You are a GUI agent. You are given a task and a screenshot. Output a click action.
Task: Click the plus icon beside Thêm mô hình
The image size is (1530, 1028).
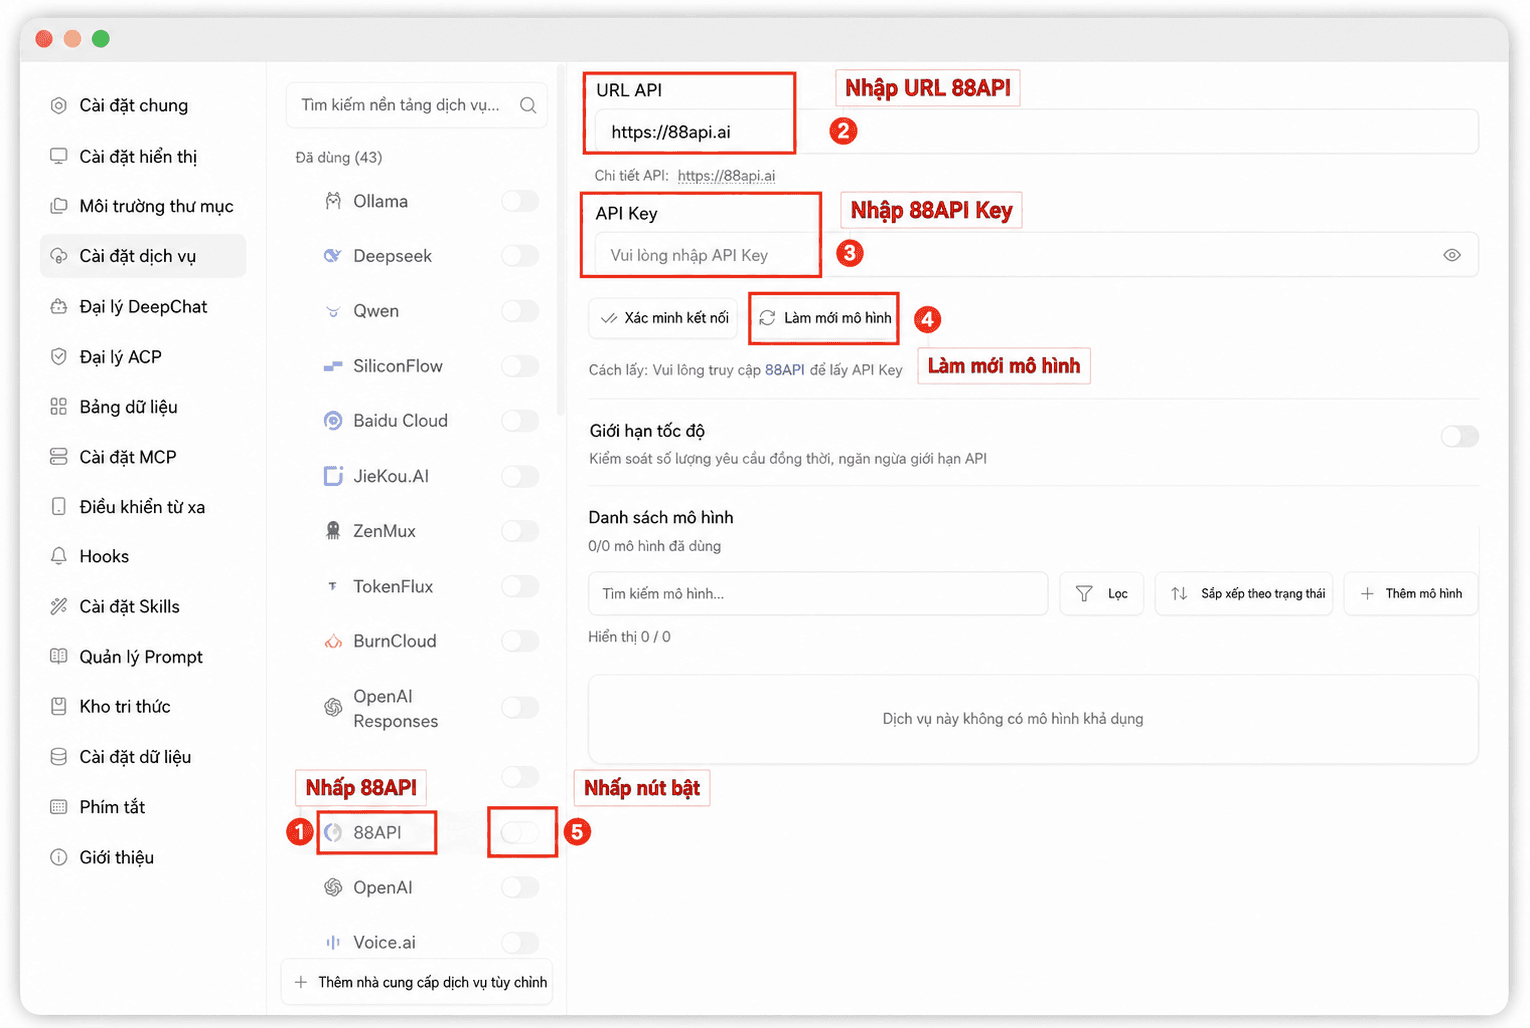1367,594
